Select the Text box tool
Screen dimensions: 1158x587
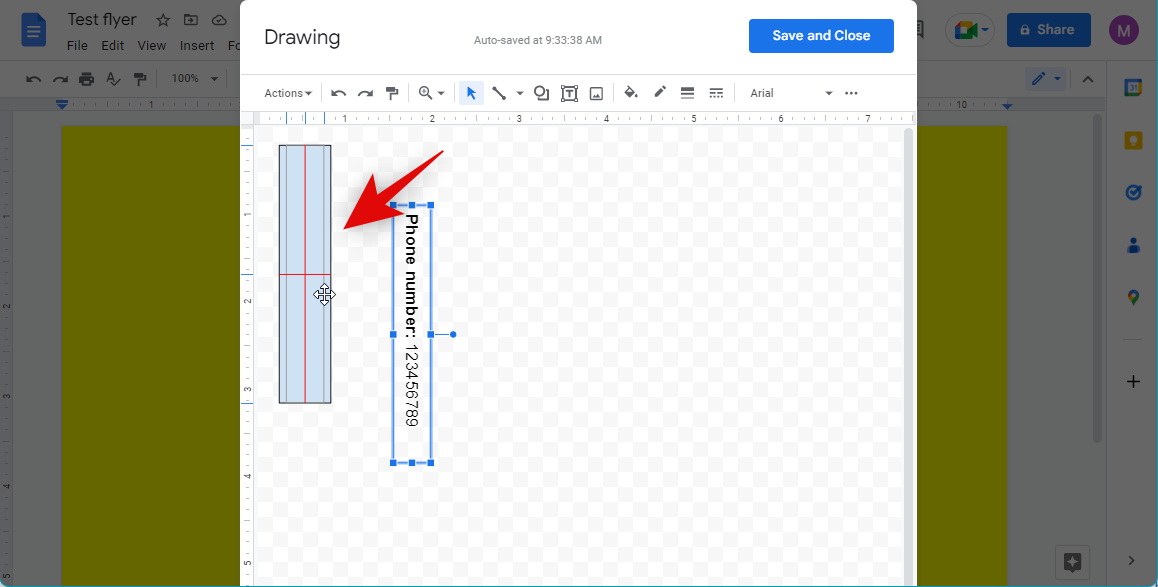pyautogui.click(x=569, y=93)
